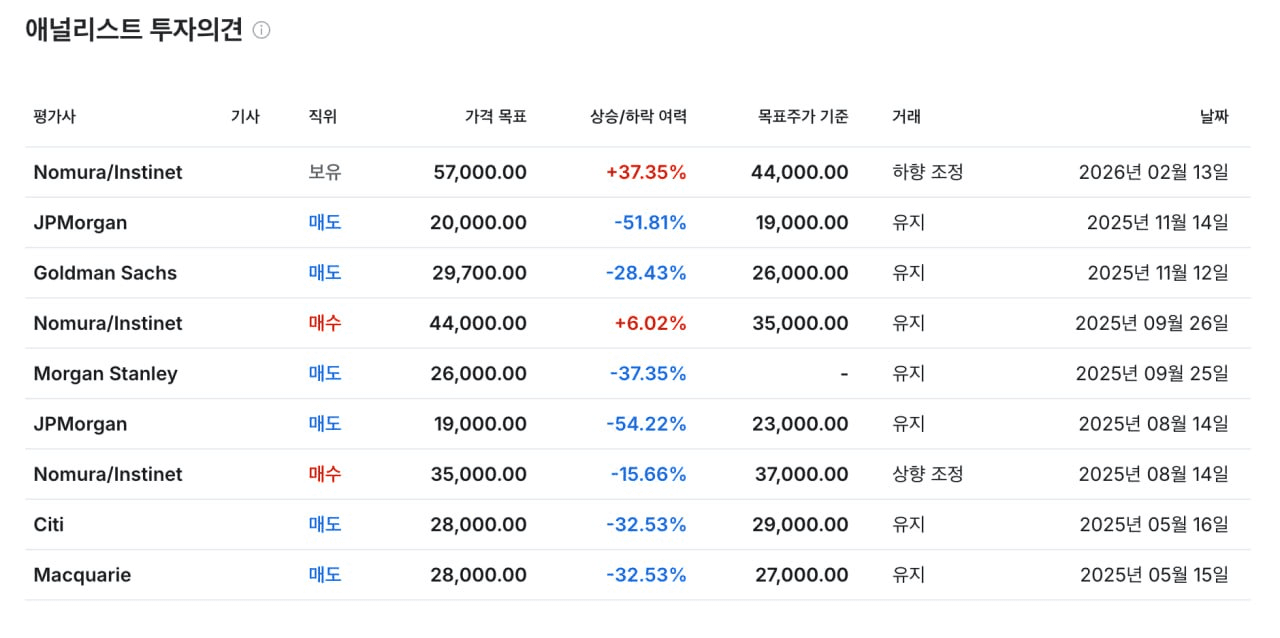1280x638 pixels.
Task: Select the 직위 column header
Action: tap(323, 116)
